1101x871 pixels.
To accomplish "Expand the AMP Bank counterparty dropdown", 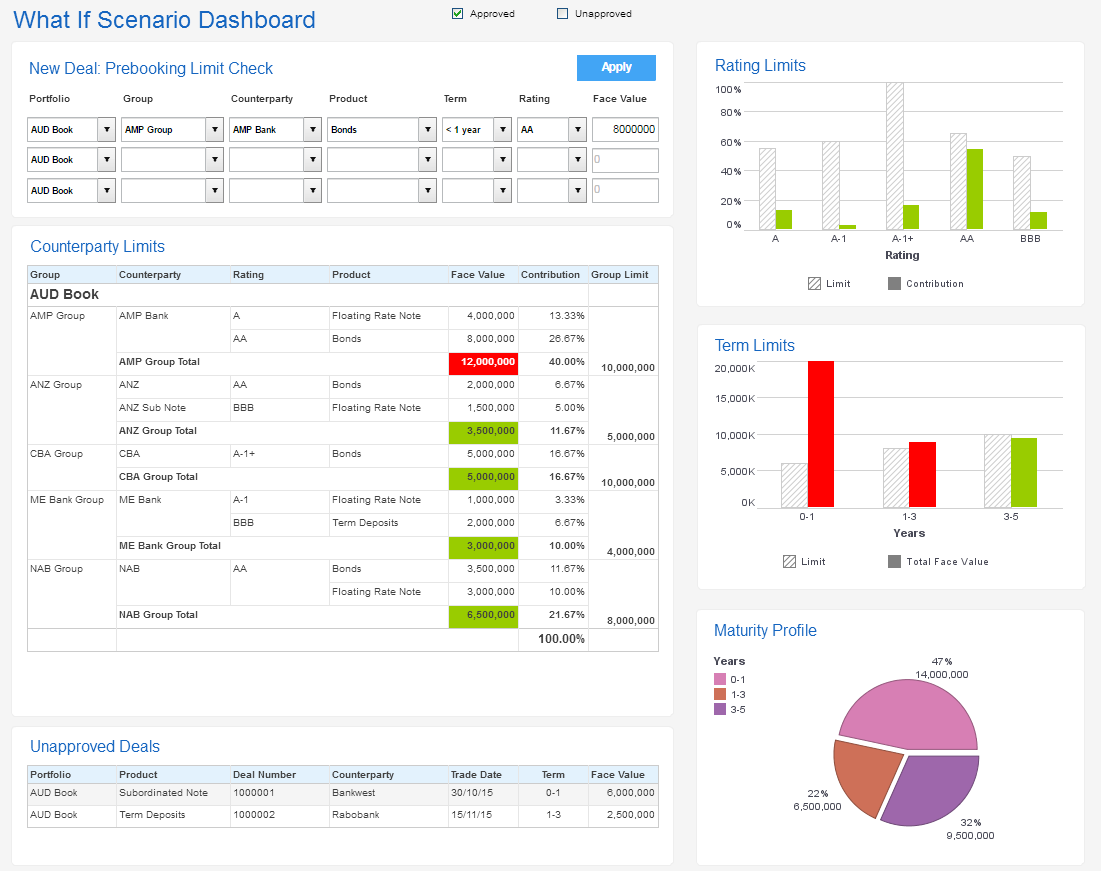I will click(311, 130).
